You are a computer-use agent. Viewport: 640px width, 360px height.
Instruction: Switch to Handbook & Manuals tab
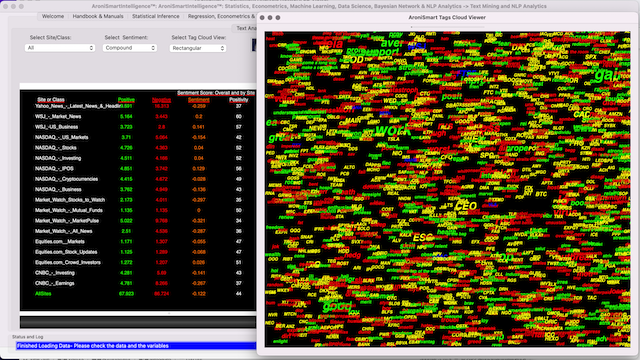click(x=98, y=16)
